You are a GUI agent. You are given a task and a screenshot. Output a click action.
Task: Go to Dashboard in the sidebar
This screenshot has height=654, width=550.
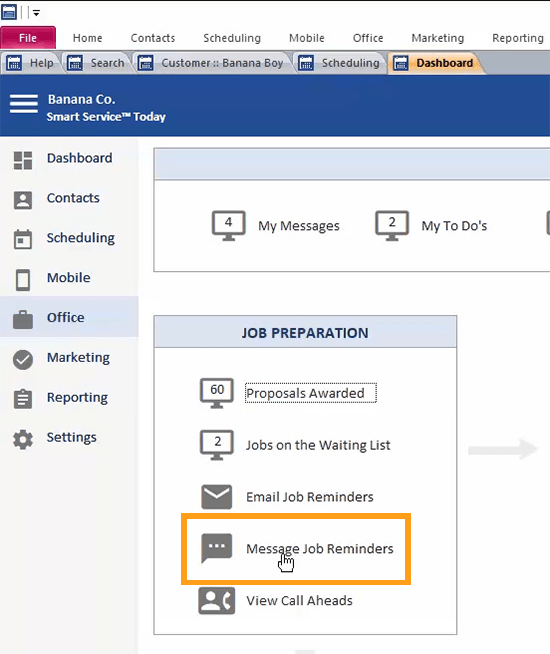click(80, 158)
